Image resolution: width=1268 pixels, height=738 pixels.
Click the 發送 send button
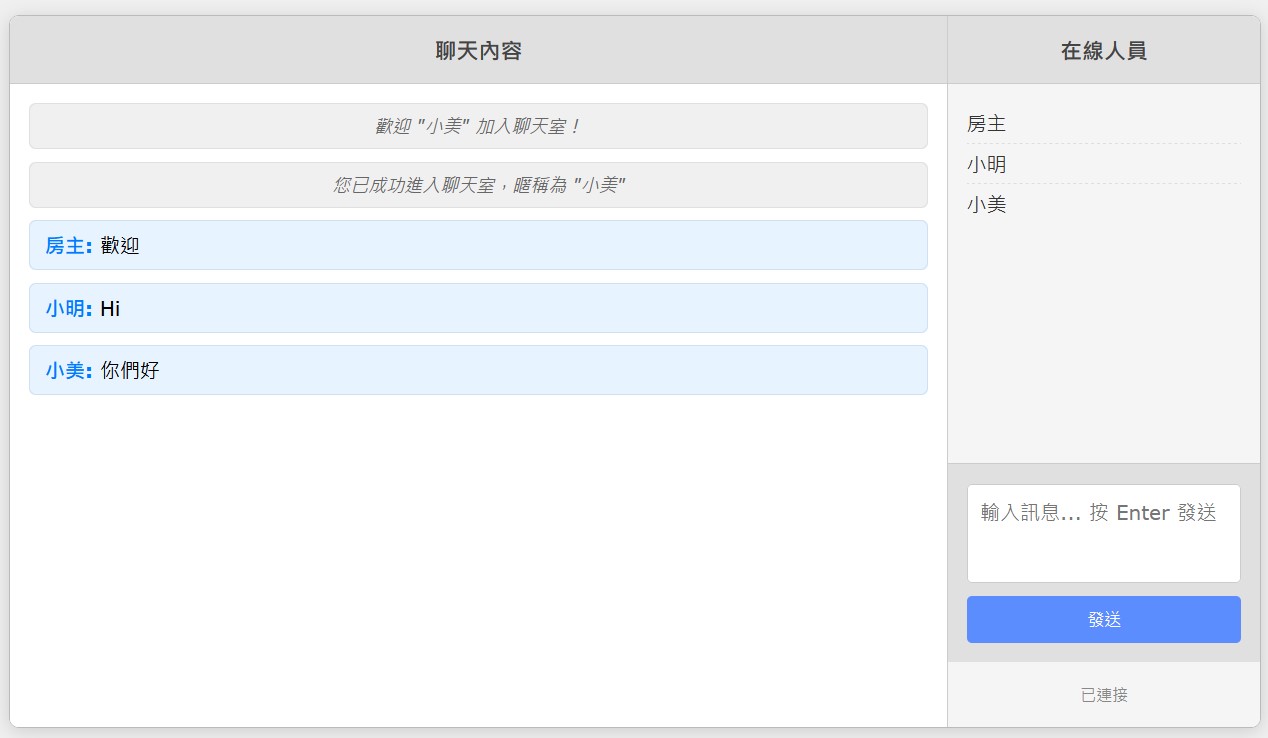[1103, 619]
